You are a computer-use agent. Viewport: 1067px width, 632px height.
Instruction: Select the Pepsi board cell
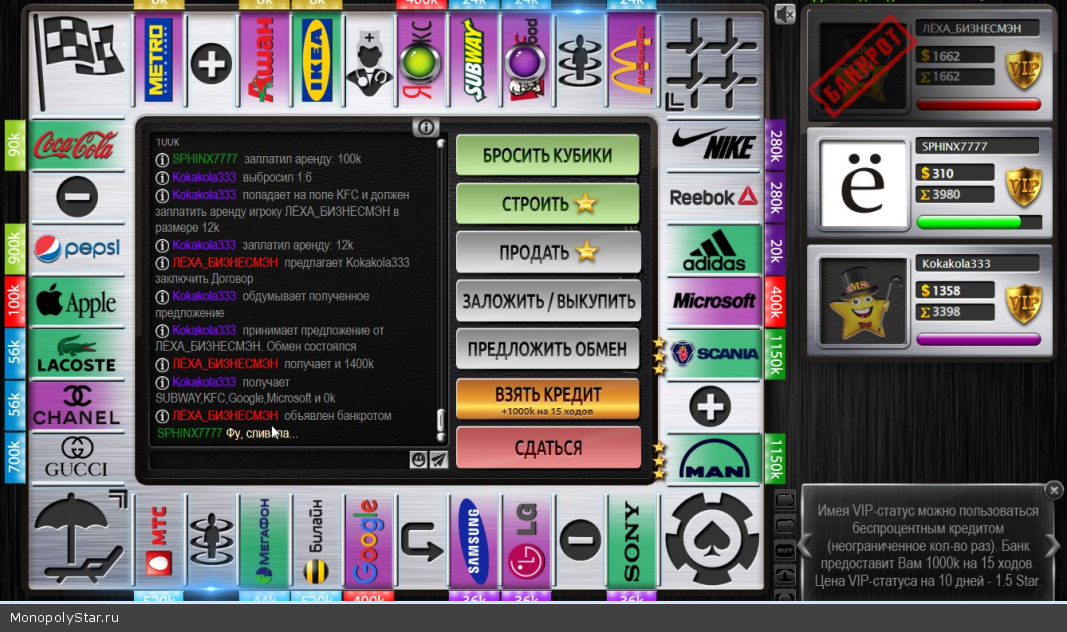pyautogui.click(x=76, y=249)
